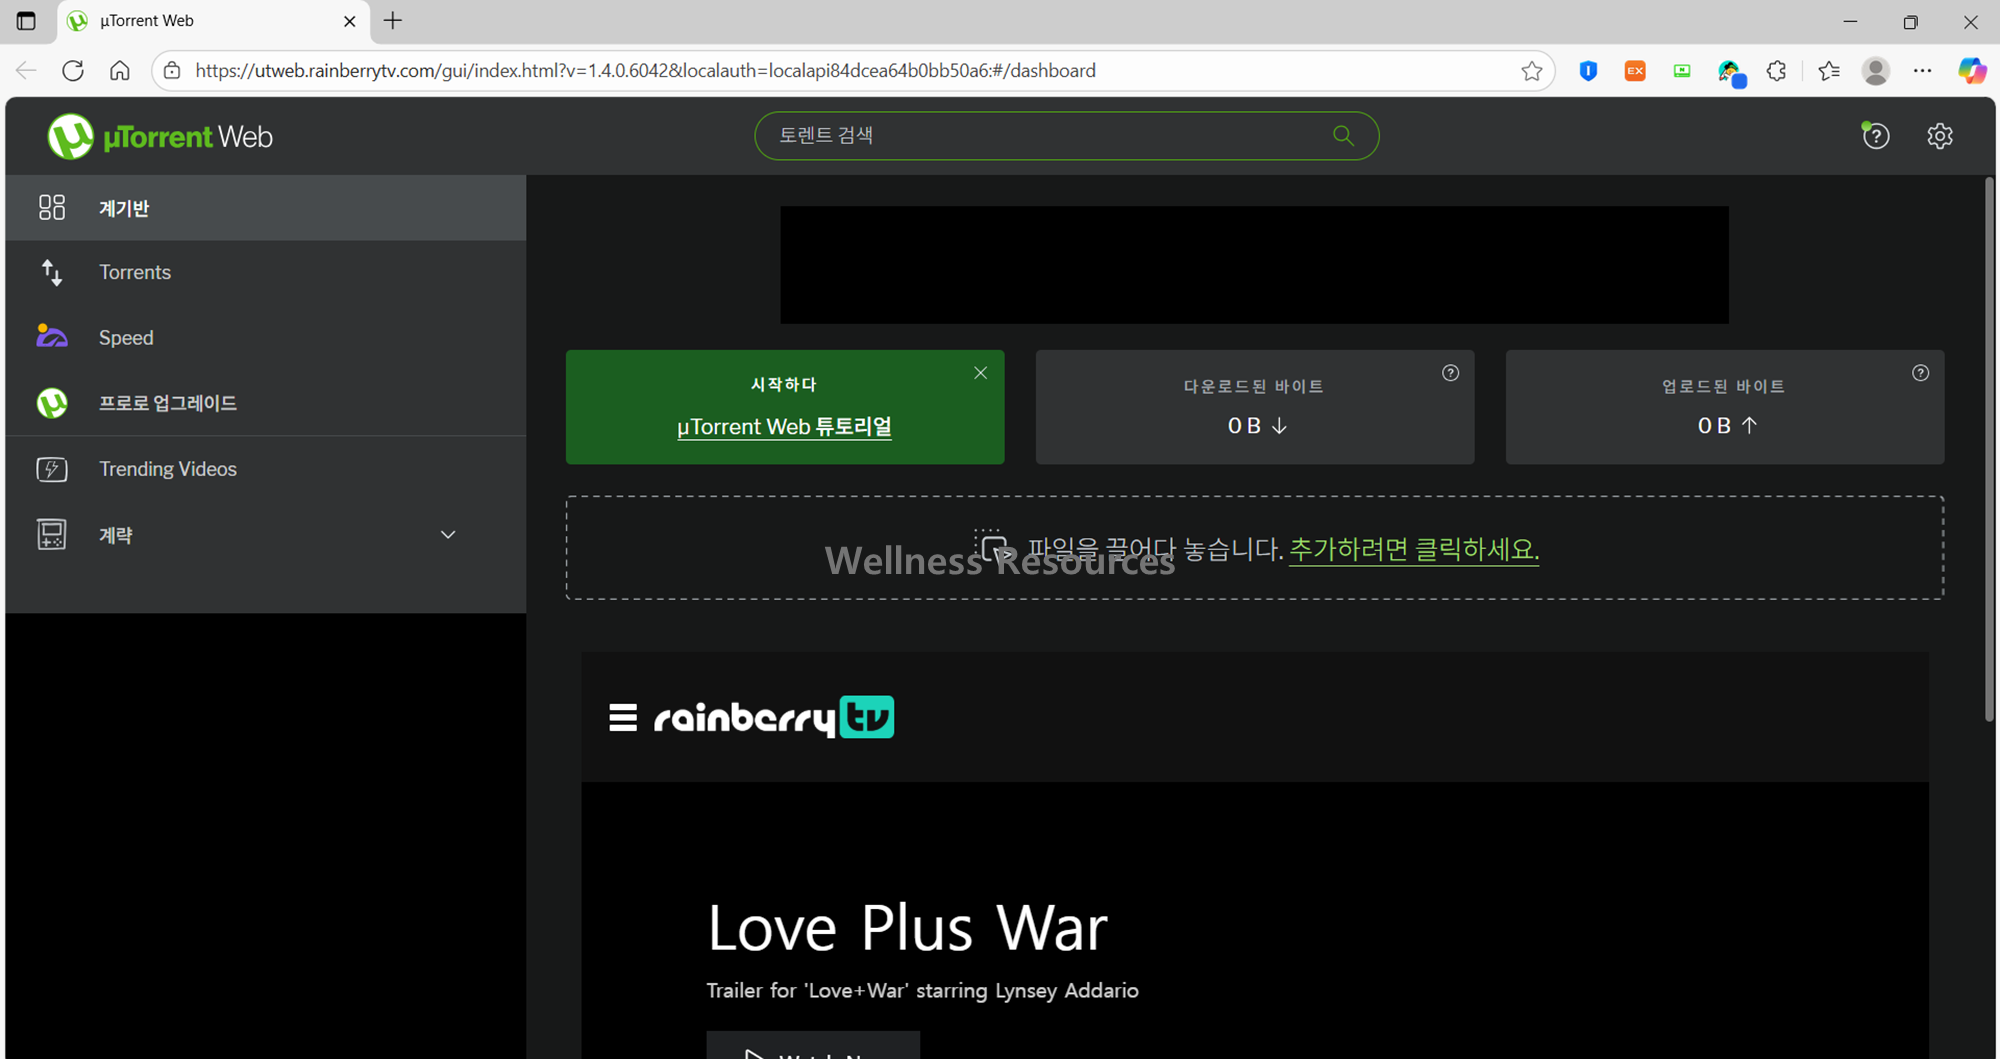2000x1059 pixels.
Task: Show help for 다운로드된 바이트
Action: (1450, 373)
